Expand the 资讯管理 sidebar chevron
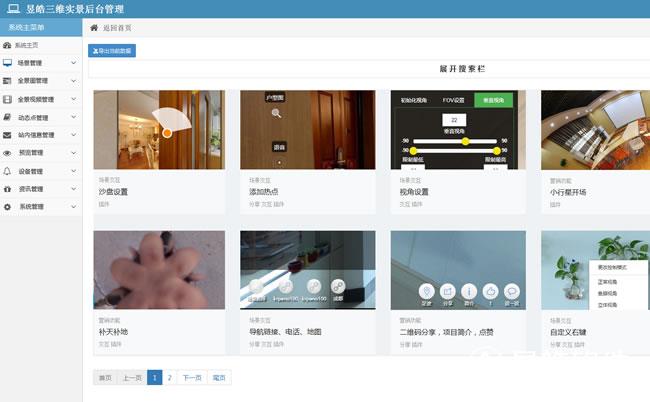Image resolution: width=650 pixels, height=402 pixels. [x=74, y=189]
